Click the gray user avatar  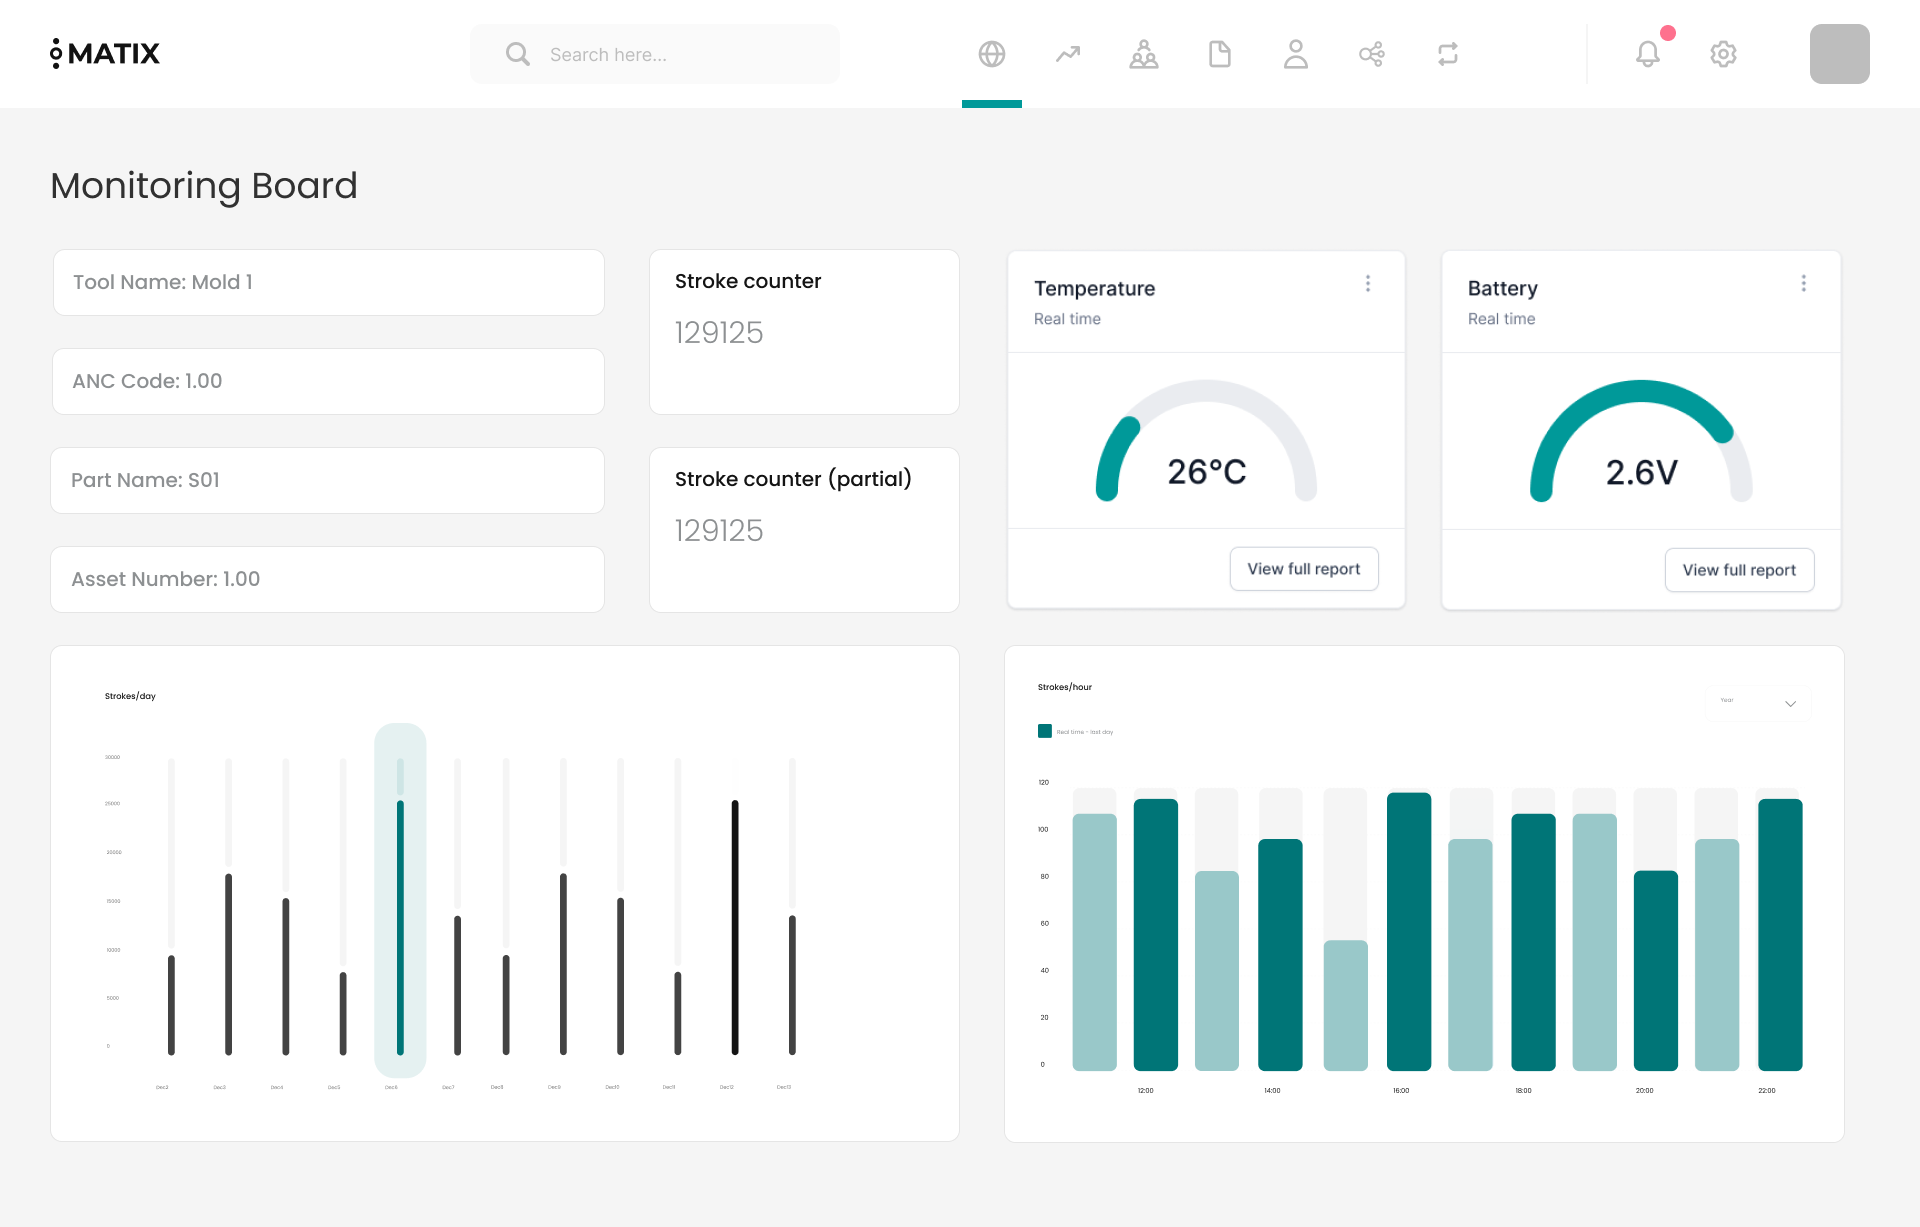point(1838,54)
